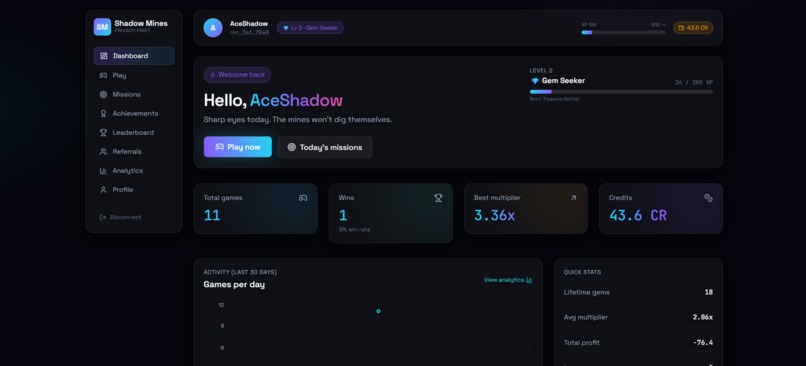Click the trophy icon on Wins card
The width and height of the screenshot is (806, 366).
point(438,198)
